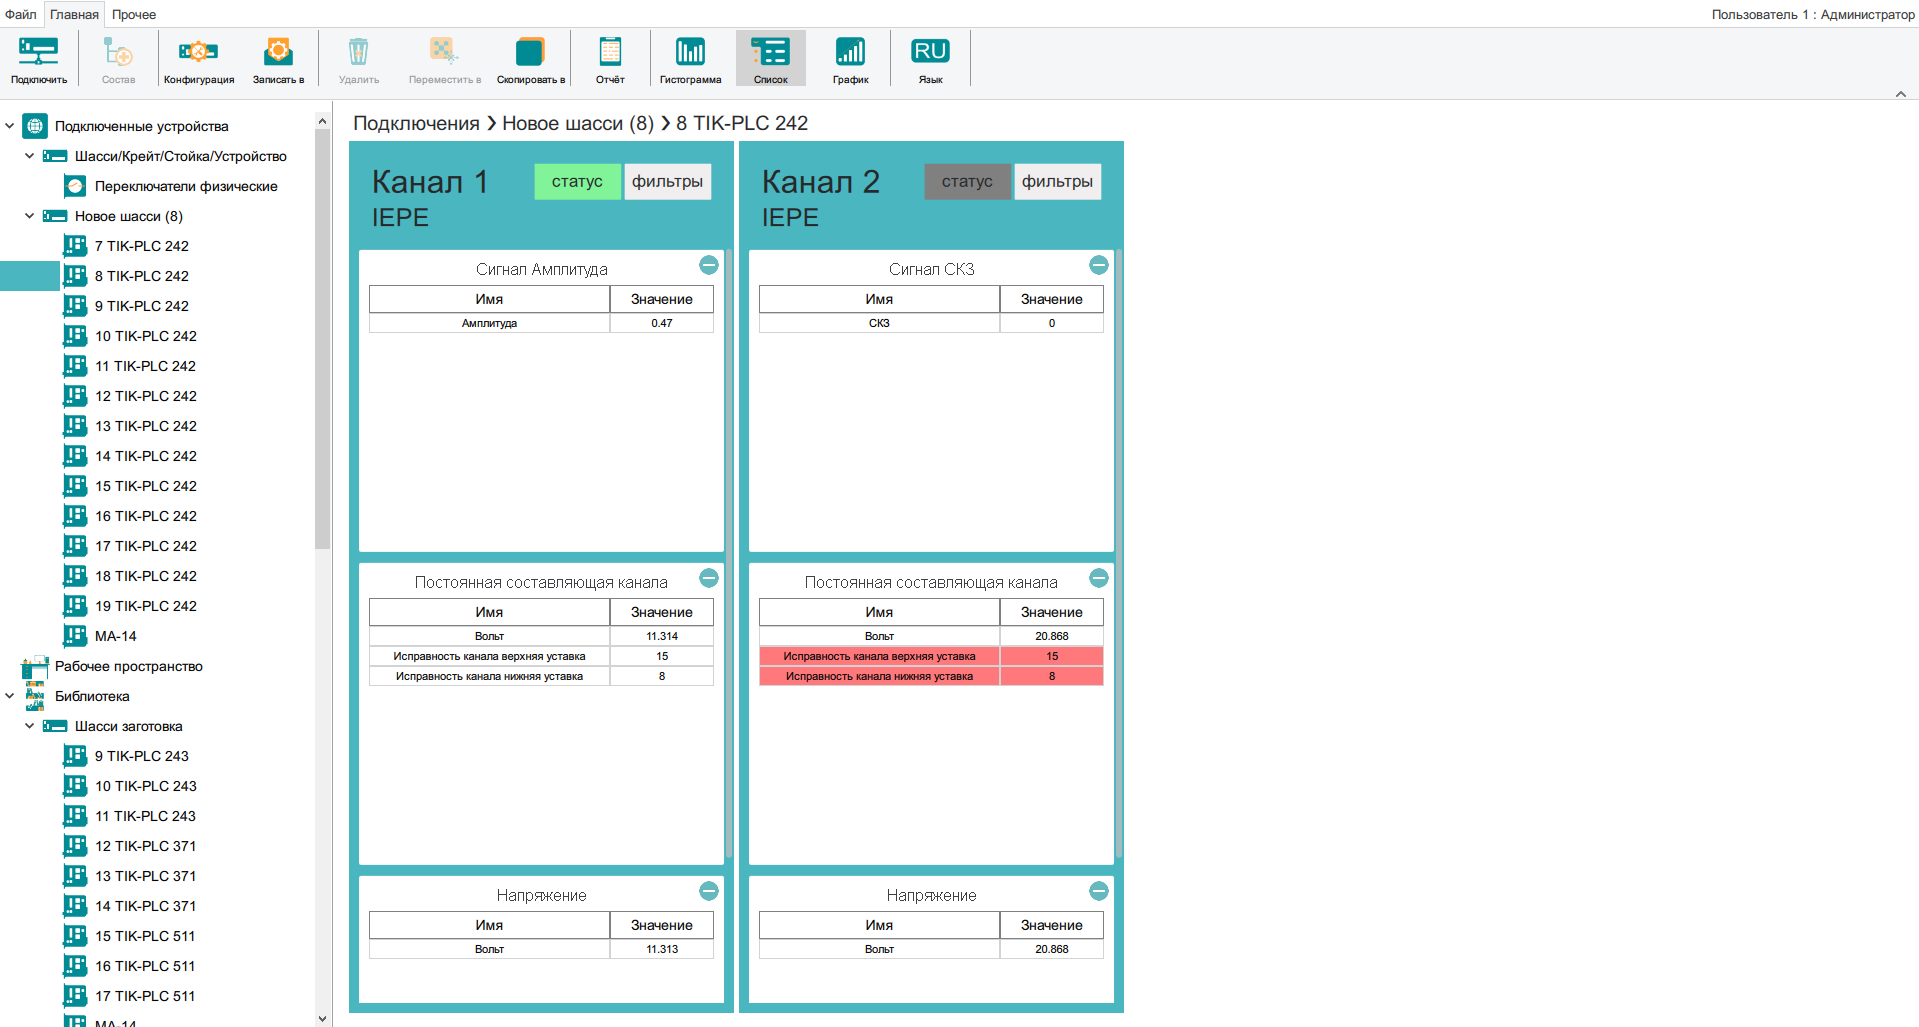Viewport: 1919px width, 1027px height.
Task: Collapse the Библиотека tree node
Action: [x=10, y=696]
